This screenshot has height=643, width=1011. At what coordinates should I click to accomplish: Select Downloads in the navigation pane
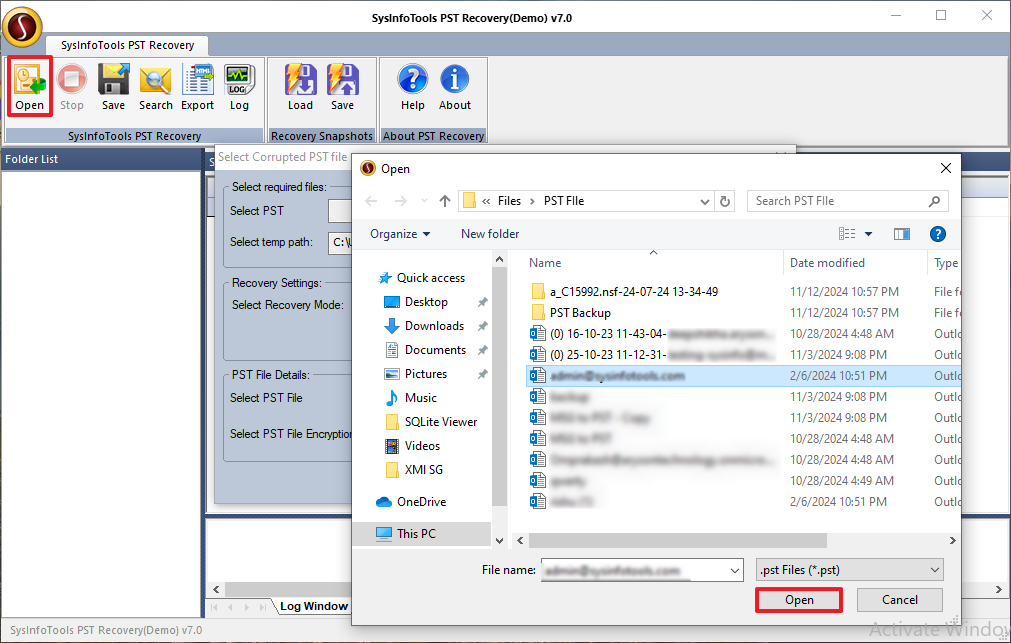click(x=434, y=326)
